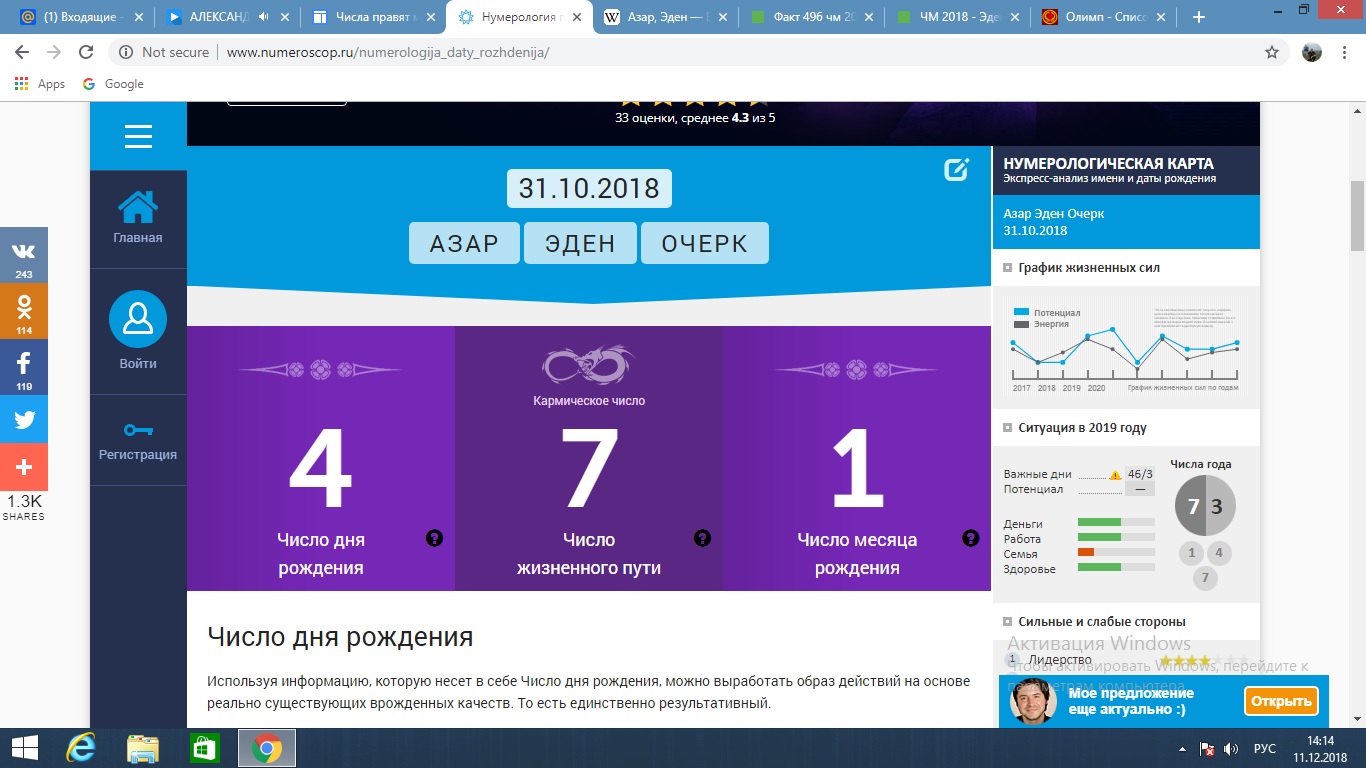This screenshot has width=1366, height=768.
Task: Click the Войти user icon
Action: click(138, 319)
